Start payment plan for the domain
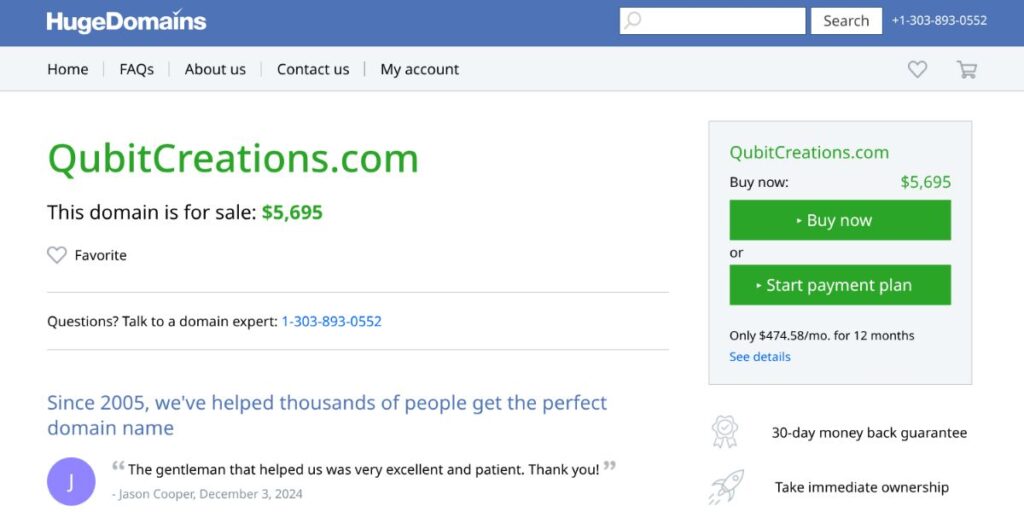 (x=840, y=285)
